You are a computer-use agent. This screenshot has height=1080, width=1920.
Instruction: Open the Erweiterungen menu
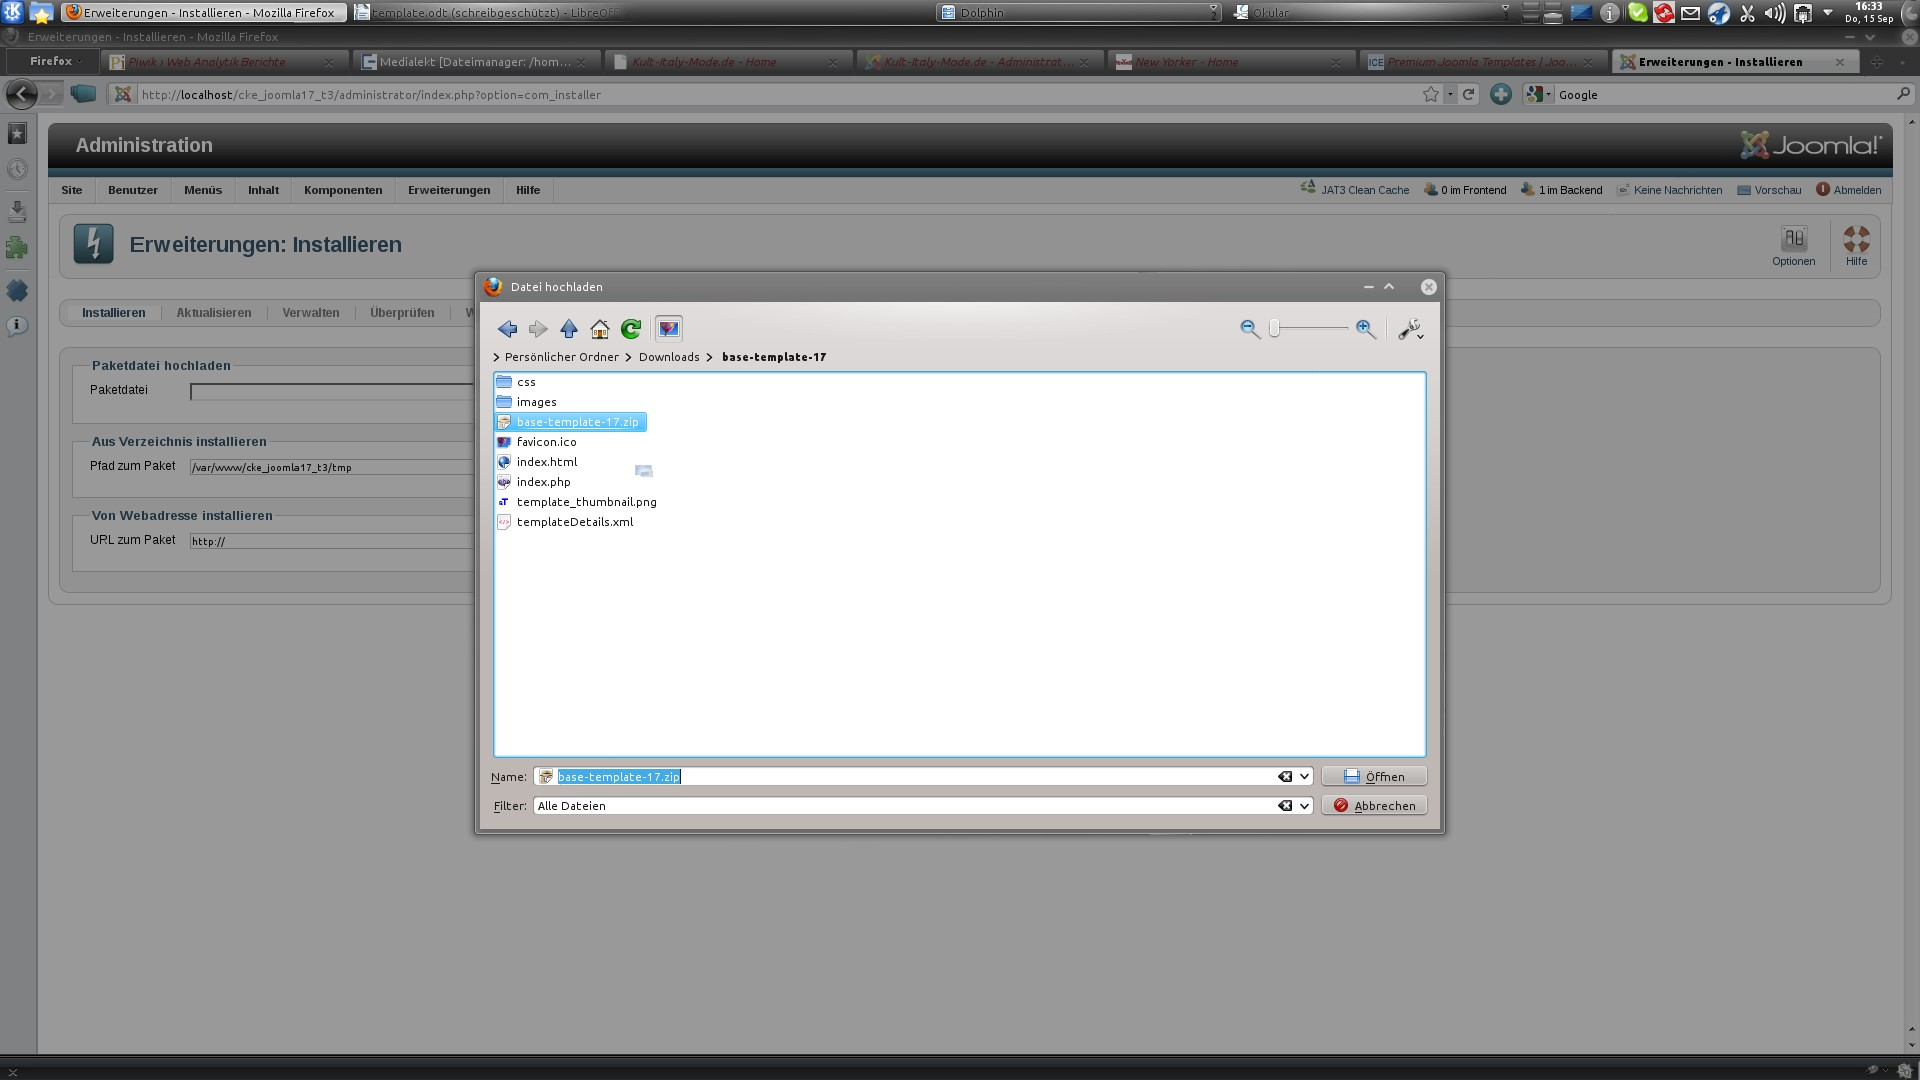pyautogui.click(x=449, y=190)
